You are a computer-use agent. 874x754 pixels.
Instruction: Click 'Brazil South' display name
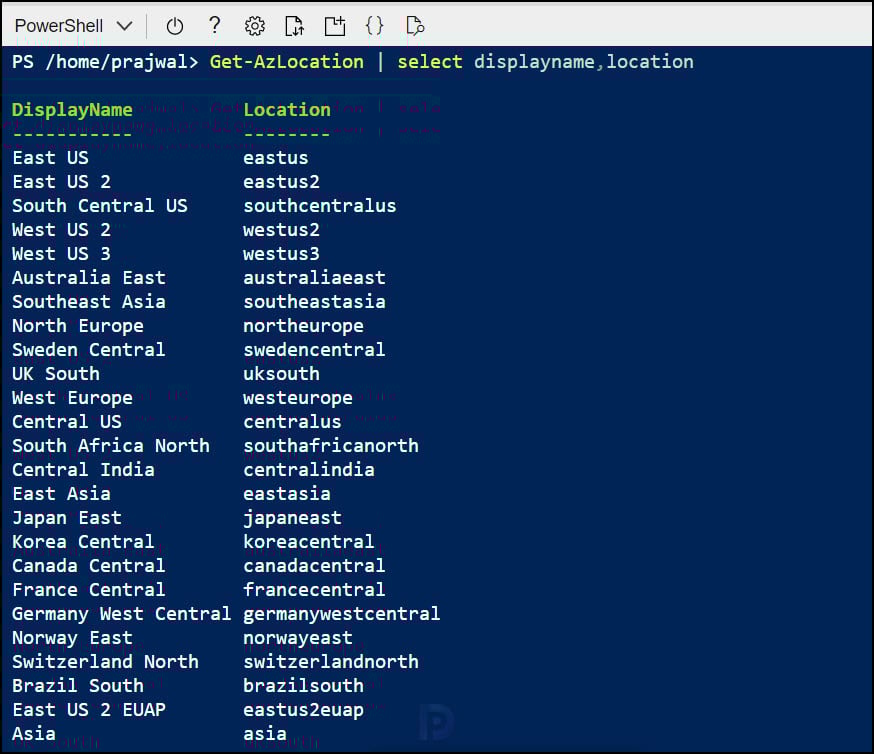coord(77,685)
